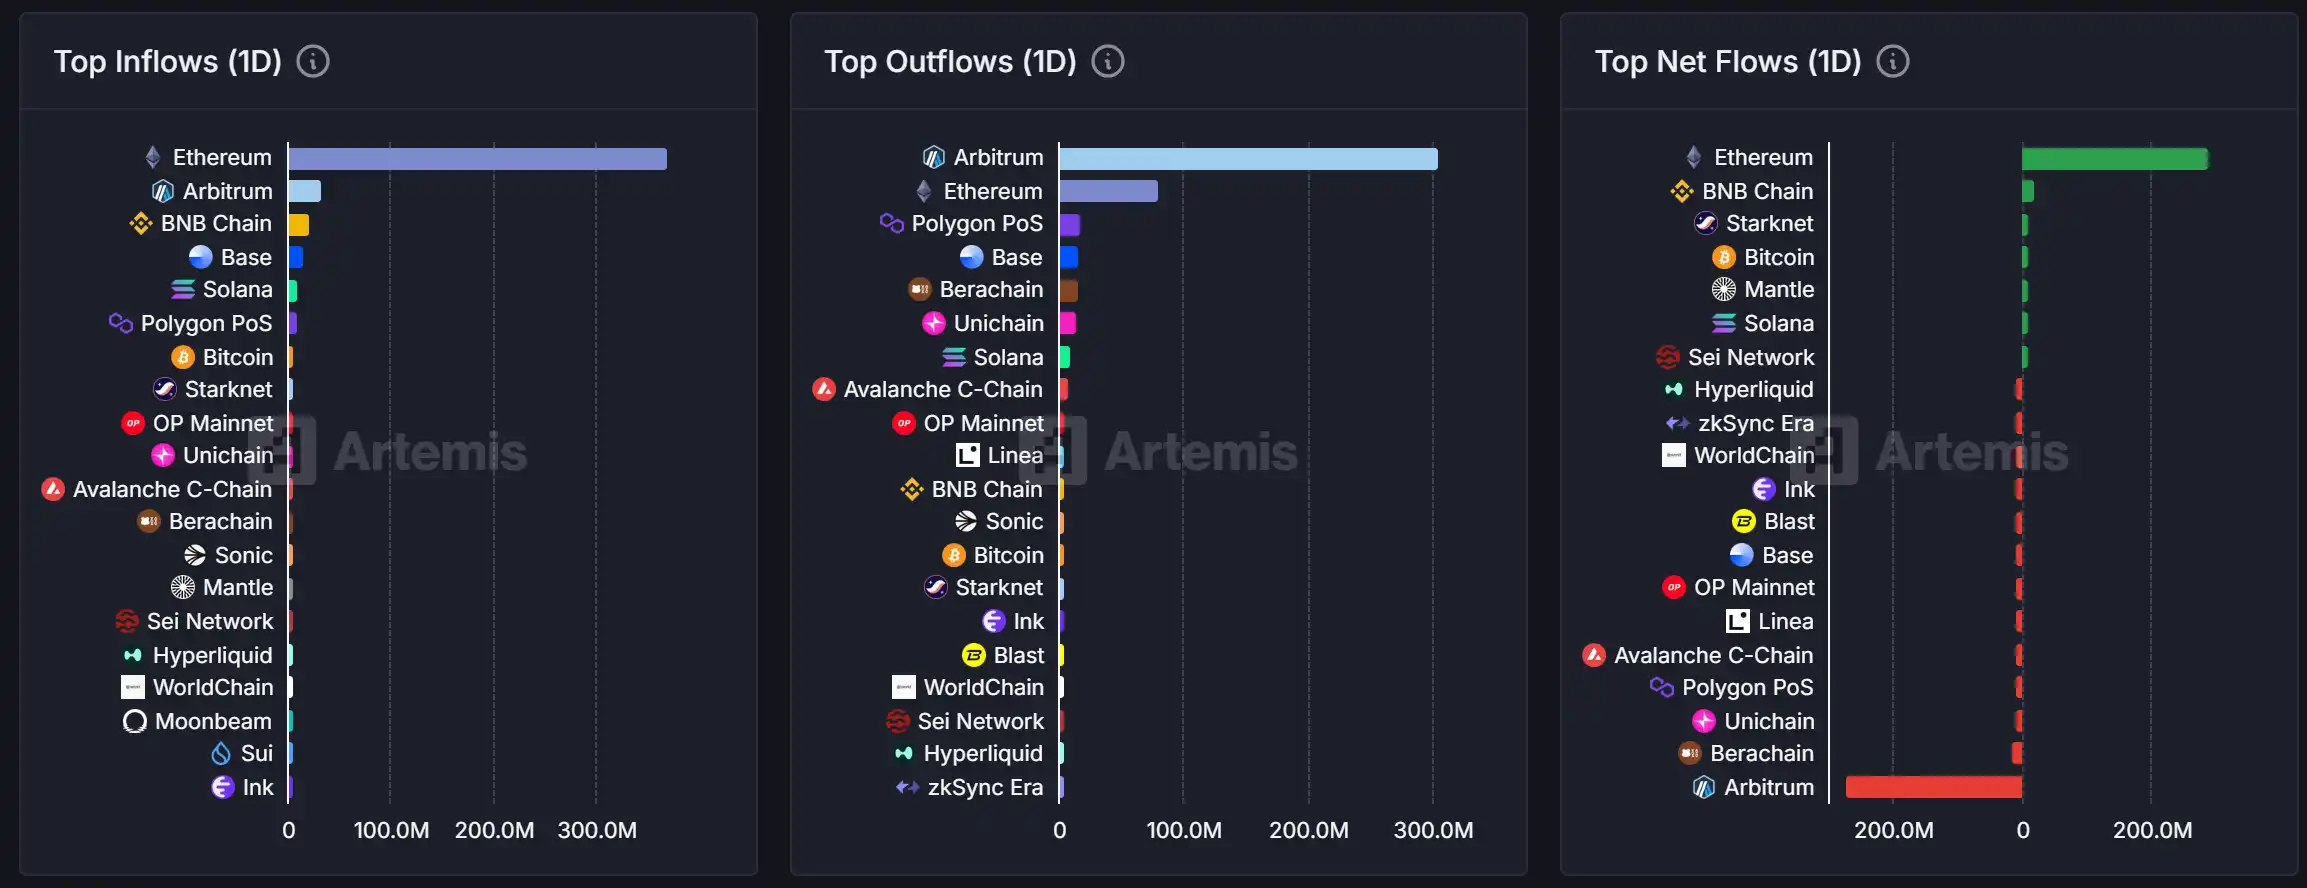The width and height of the screenshot is (2307, 888).
Task: Select the Ethereum inflow bar
Action: [x=478, y=159]
